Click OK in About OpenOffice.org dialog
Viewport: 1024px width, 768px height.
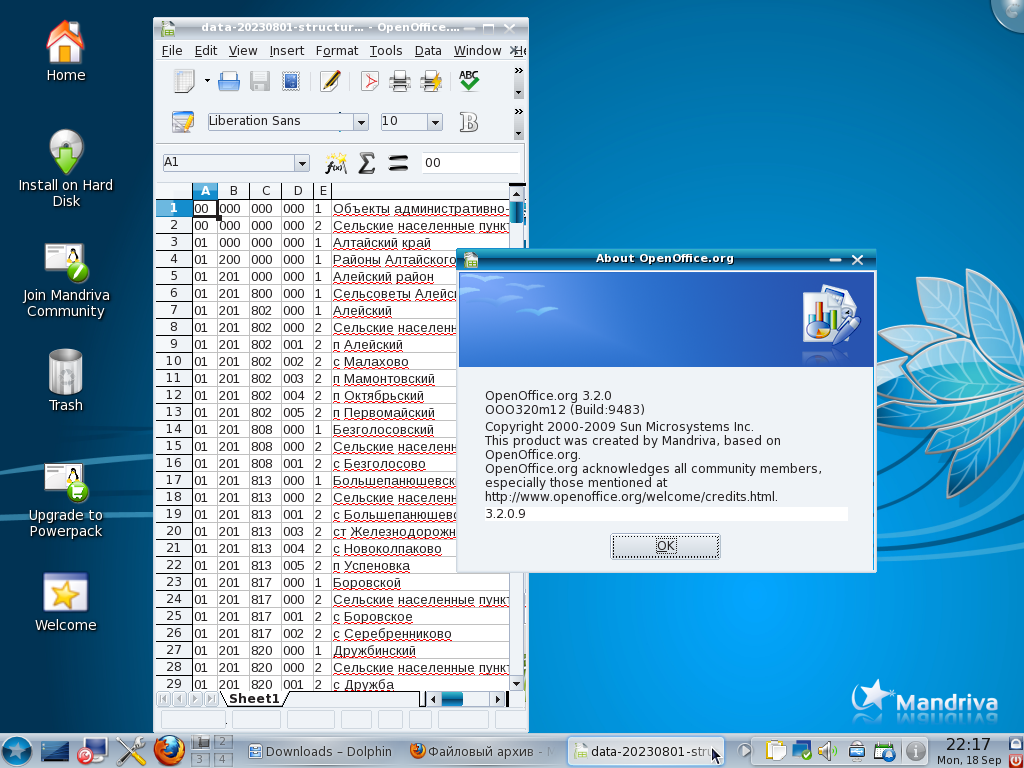(x=665, y=546)
